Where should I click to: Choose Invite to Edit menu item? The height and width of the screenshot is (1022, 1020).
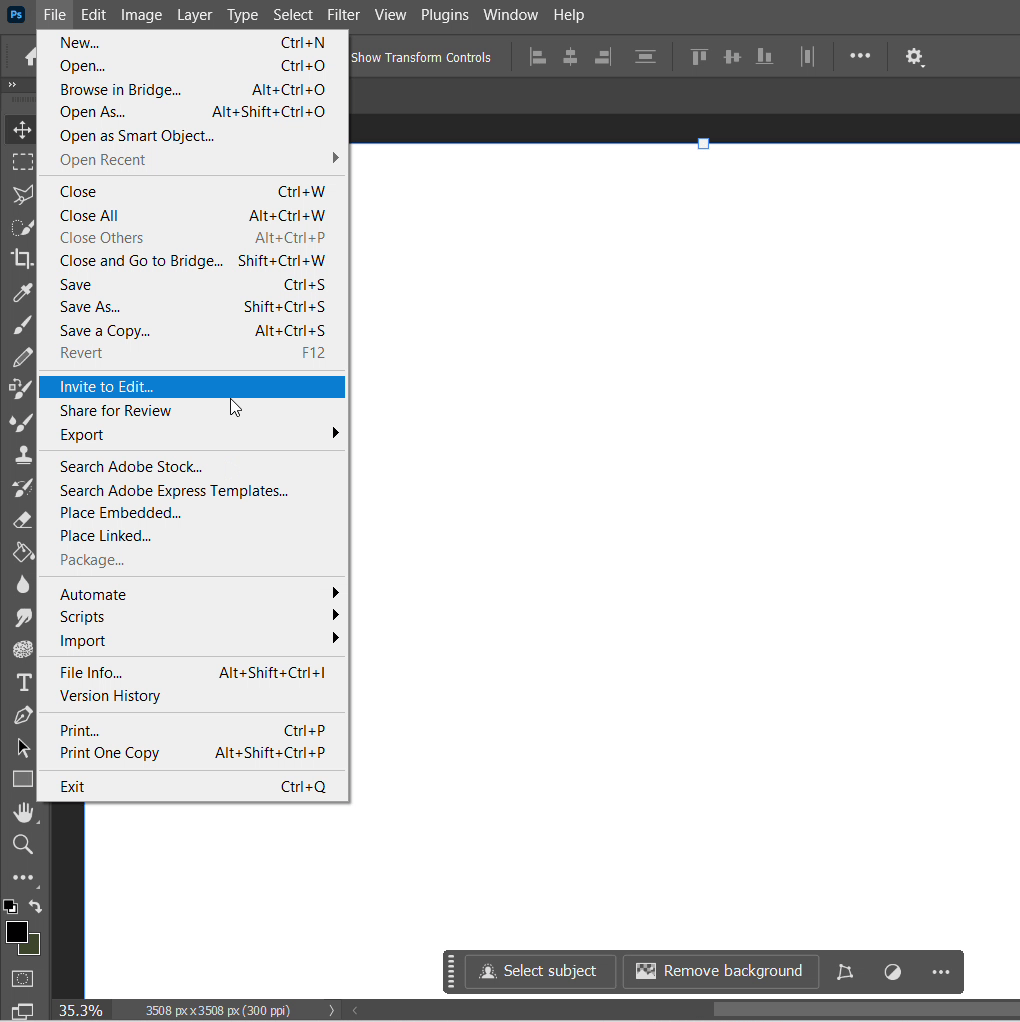pyautogui.click(x=192, y=387)
